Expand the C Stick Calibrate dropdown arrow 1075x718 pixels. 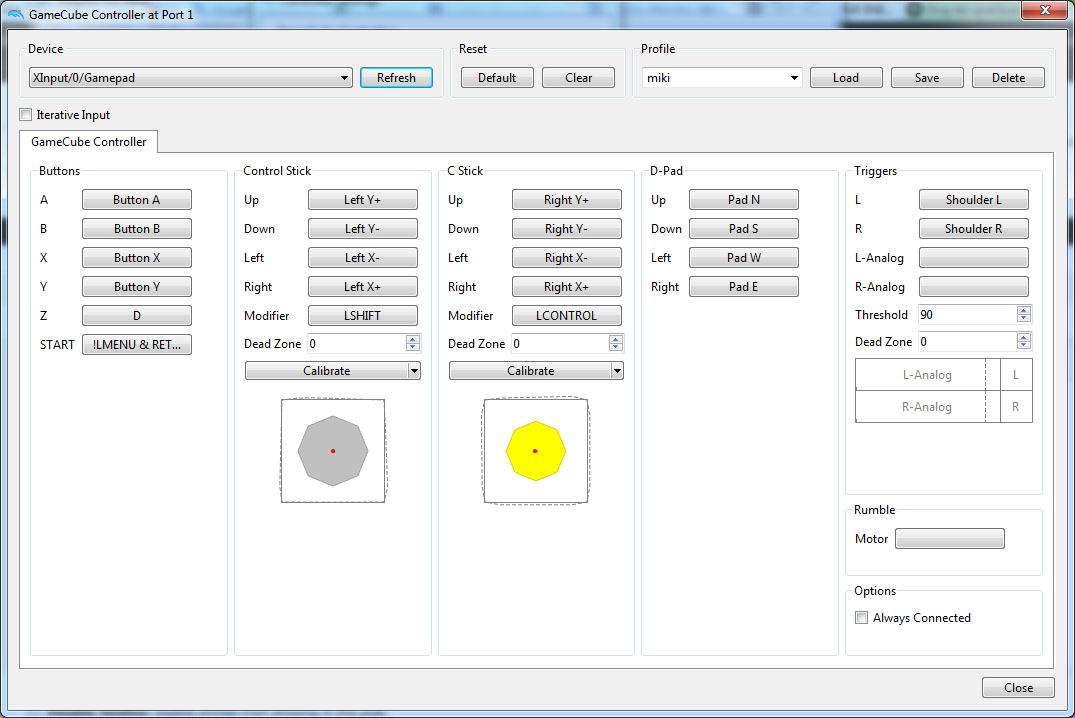tap(618, 371)
